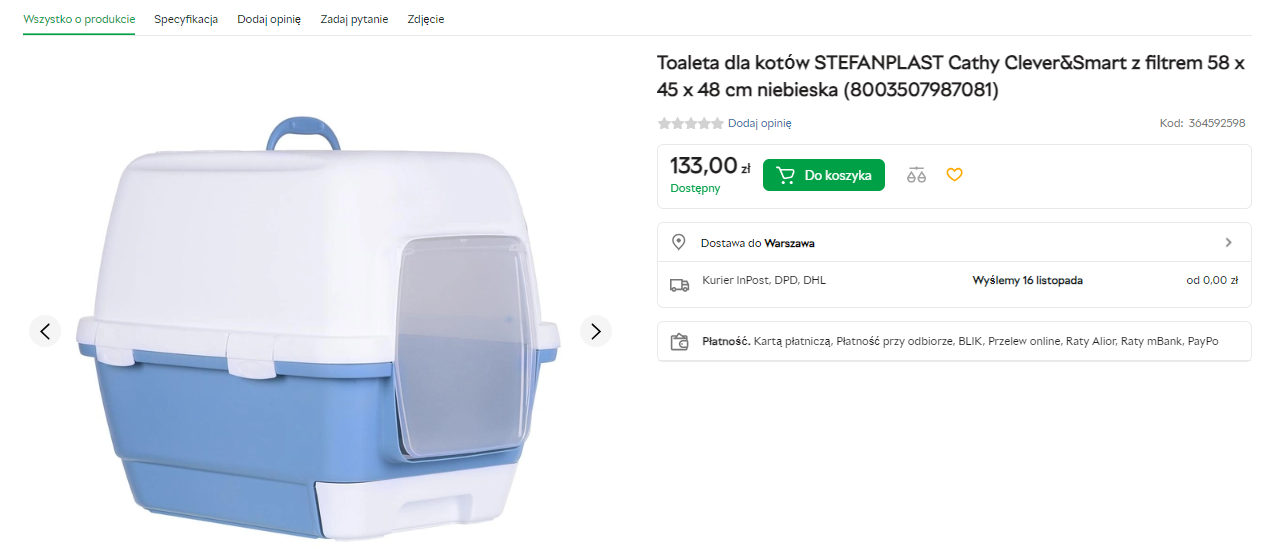Viewport: 1267px width, 548px height.
Task: Select the Zadaj pytanie tab
Action: click(x=354, y=19)
